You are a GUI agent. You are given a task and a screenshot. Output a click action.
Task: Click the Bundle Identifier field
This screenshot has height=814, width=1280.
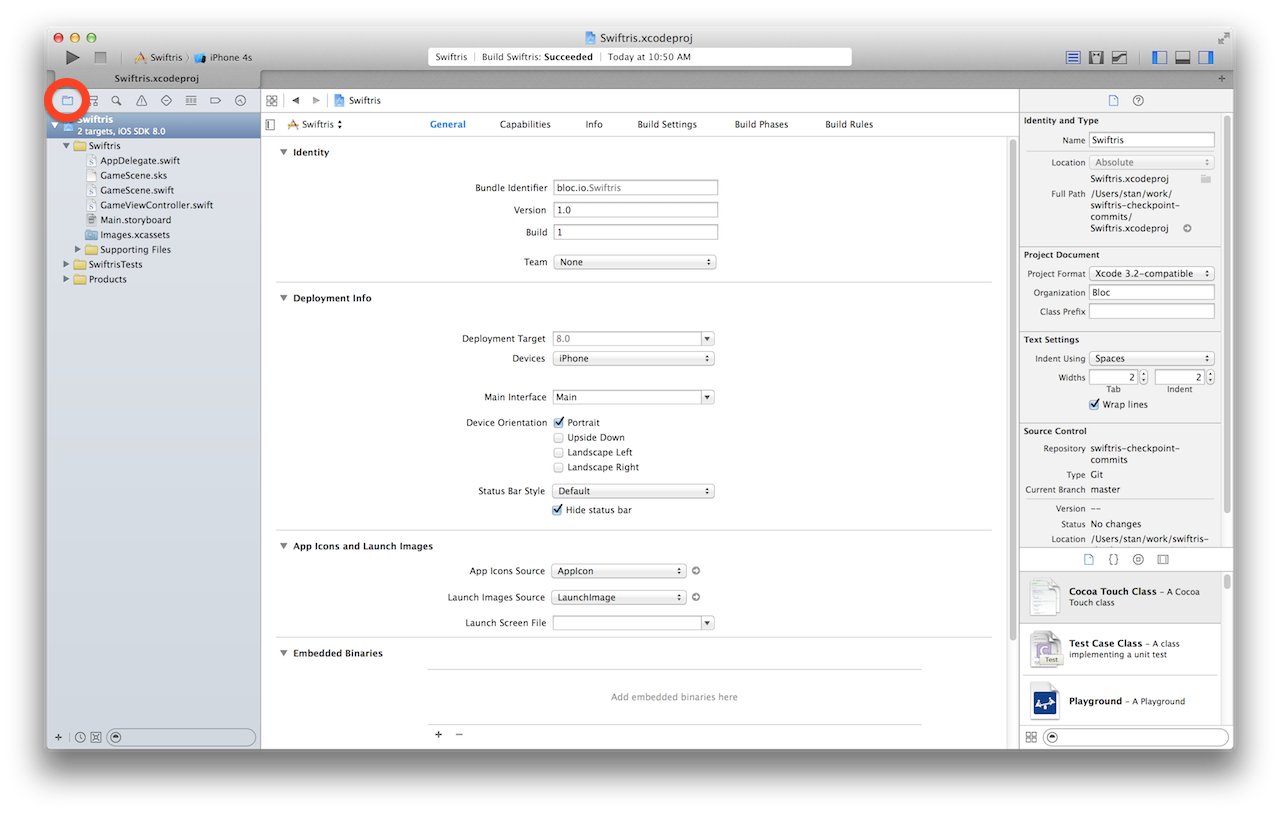click(635, 188)
